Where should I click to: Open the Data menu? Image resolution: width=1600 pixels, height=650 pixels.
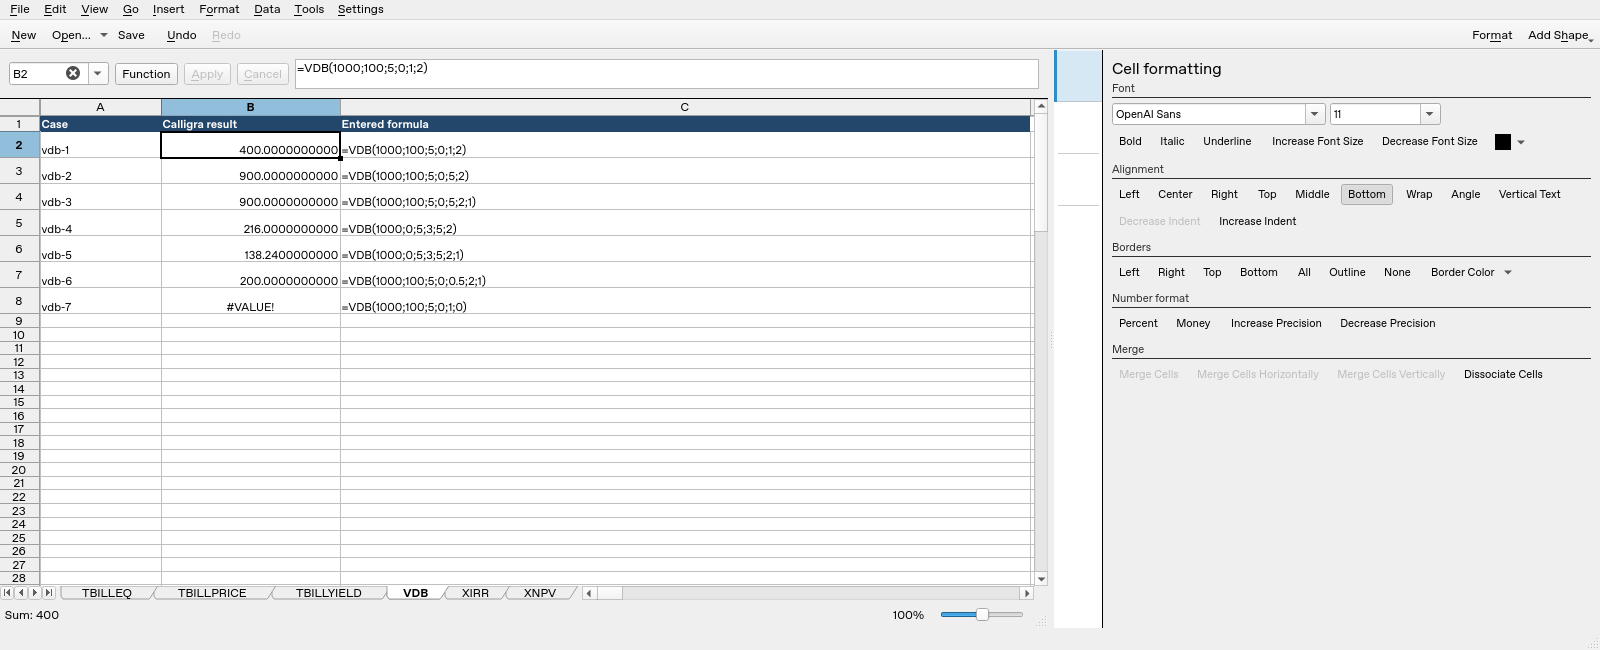[x=267, y=9]
